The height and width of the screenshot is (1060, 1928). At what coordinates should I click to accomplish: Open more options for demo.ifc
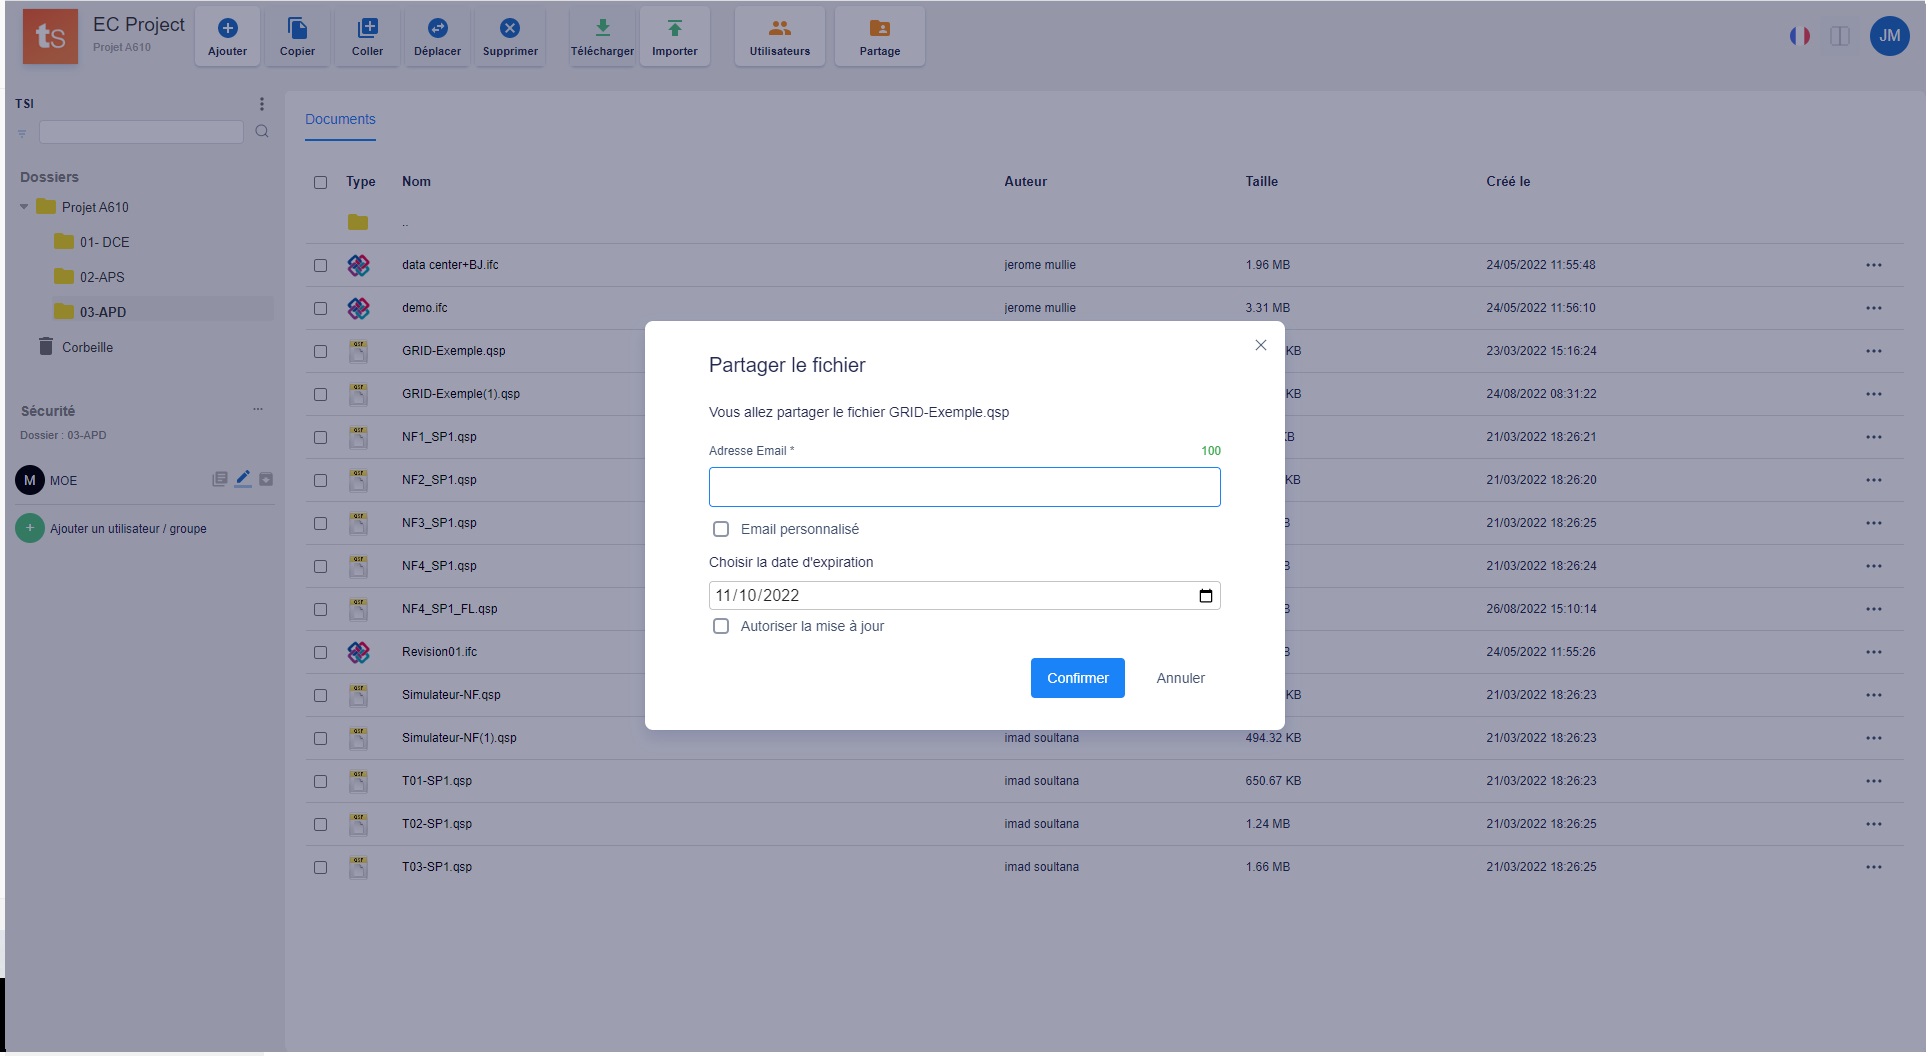coord(1873,308)
